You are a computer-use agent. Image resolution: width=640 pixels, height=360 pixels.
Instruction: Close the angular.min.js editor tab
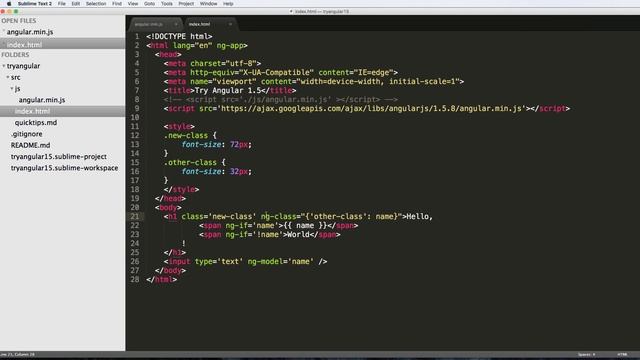[x=176, y=24]
